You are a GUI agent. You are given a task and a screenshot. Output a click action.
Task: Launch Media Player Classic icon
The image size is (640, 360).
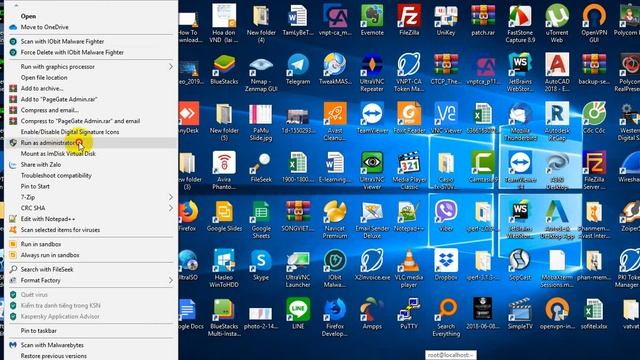point(409,171)
